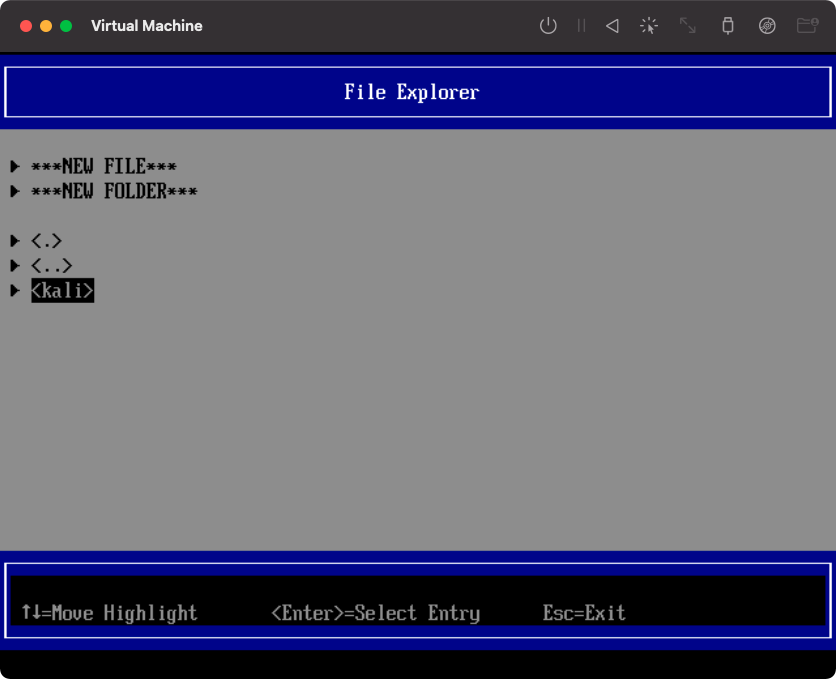Click the arrow beside ***NEW FOLDER***

(x=15, y=191)
